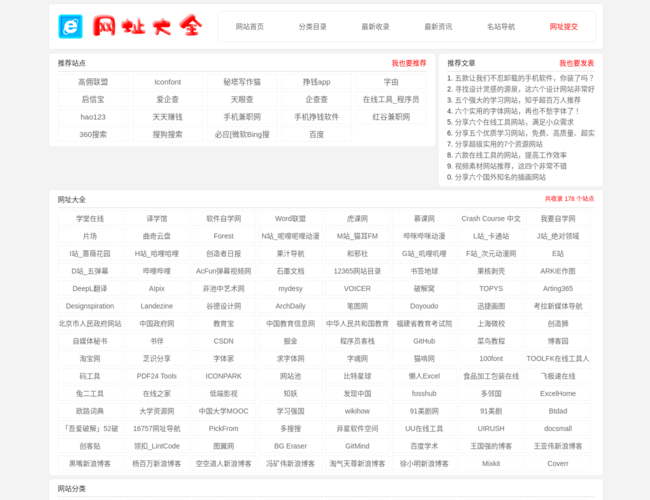
Task: Open the docsmall link
Action: tap(558, 428)
